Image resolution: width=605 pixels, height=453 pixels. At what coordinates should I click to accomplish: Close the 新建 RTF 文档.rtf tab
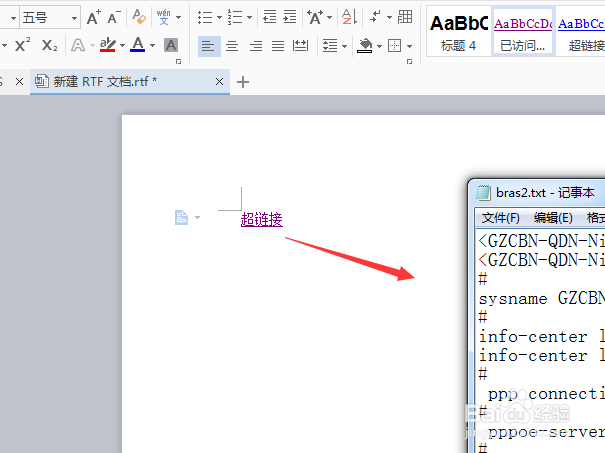pos(219,82)
